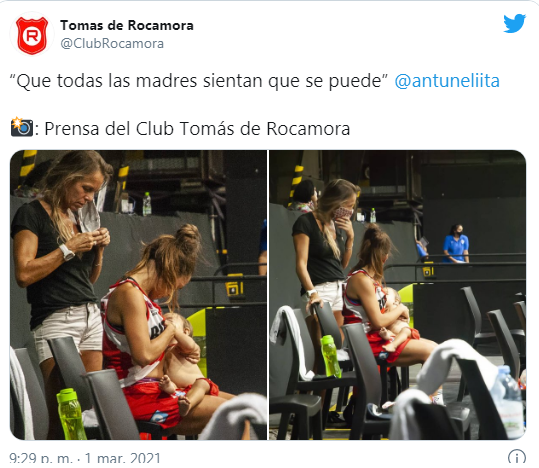The image size is (539, 468).
Task: Open the @ClubRocamora handle
Action: (112, 44)
